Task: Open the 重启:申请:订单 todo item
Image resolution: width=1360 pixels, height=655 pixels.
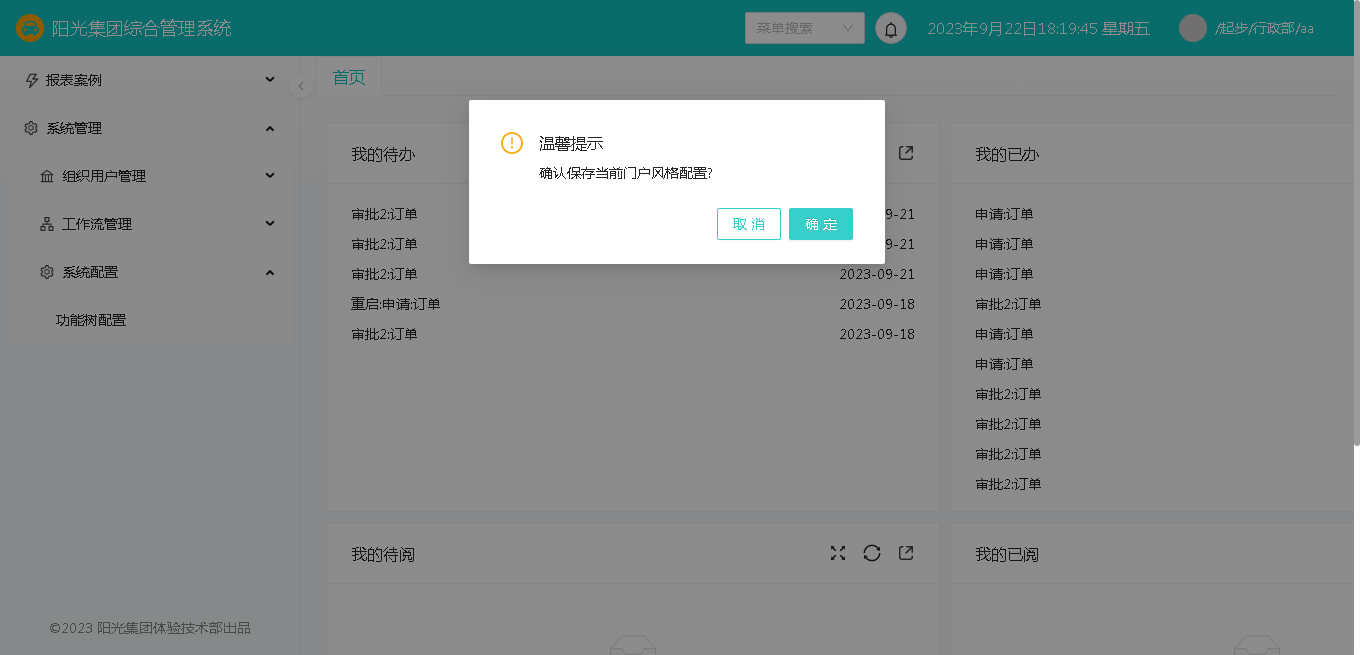Action: (x=396, y=304)
